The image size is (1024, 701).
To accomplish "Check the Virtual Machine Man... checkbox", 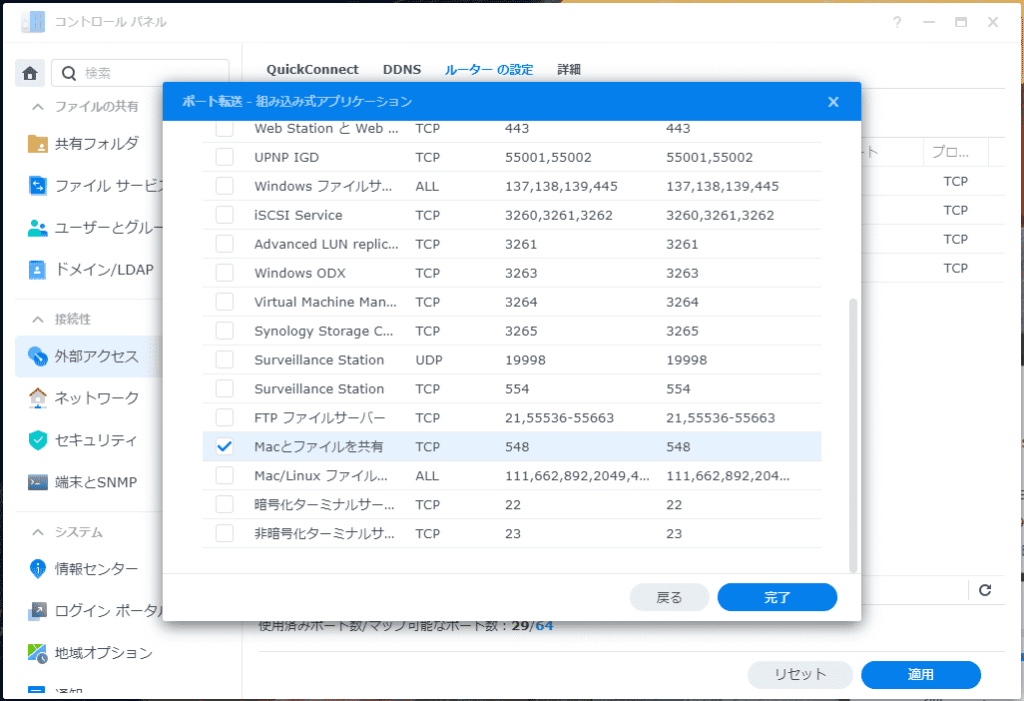I will (x=225, y=302).
